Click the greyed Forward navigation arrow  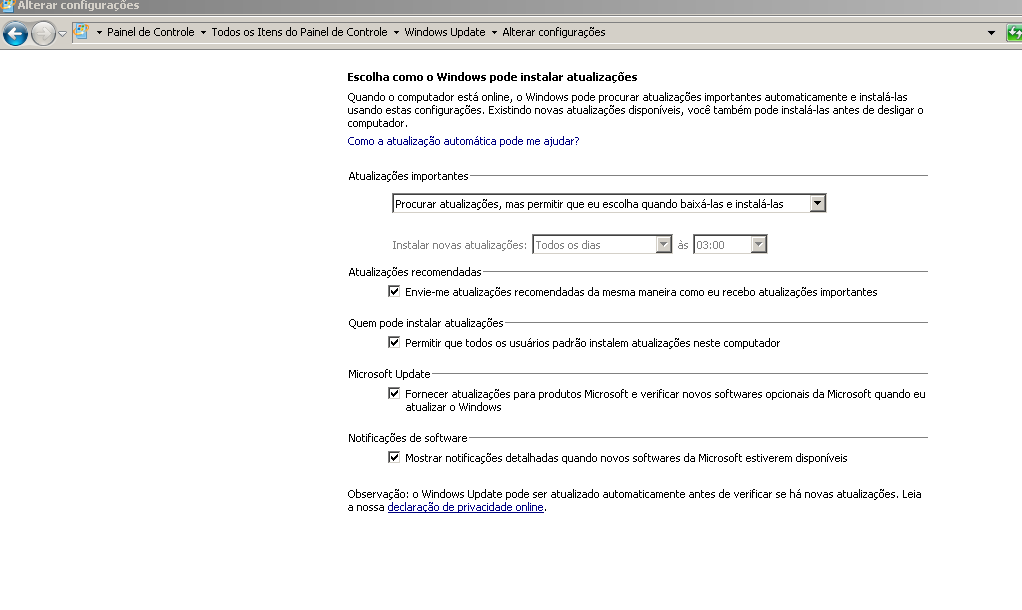coord(44,33)
